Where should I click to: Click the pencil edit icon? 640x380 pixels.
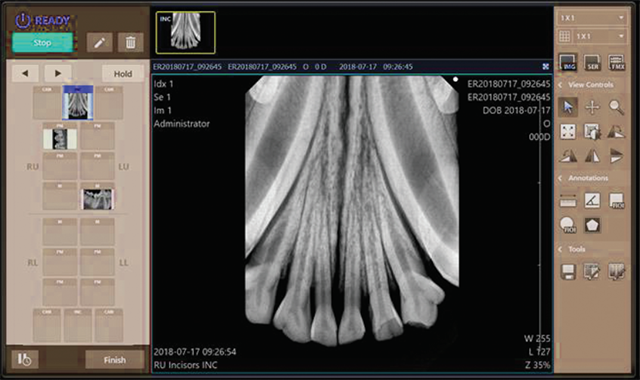pyautogui.click(x=100, y=42)
